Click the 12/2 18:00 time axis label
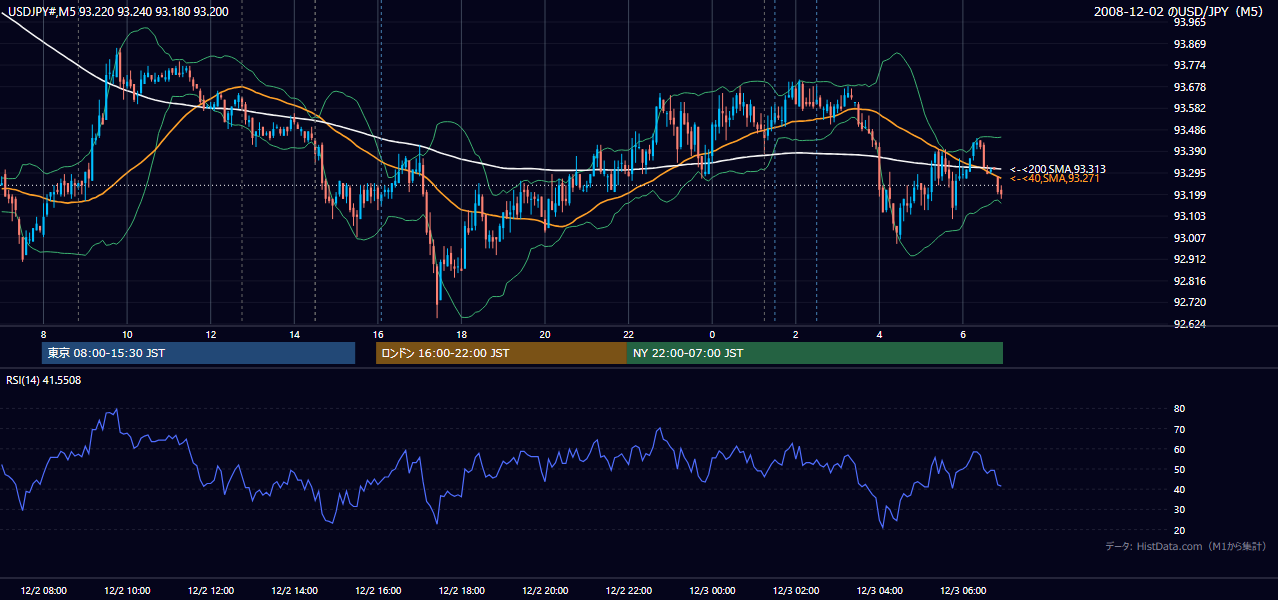 click(461, 591)
